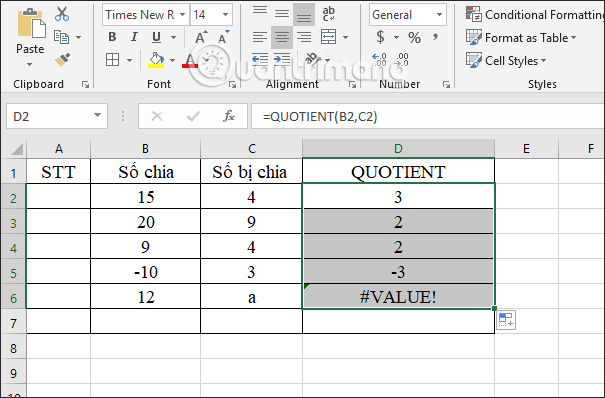Click formula bar with =QUOTIENT(B2,C2)
The image size is (605, 398).
pyautogui.click(x=428, y=116)
